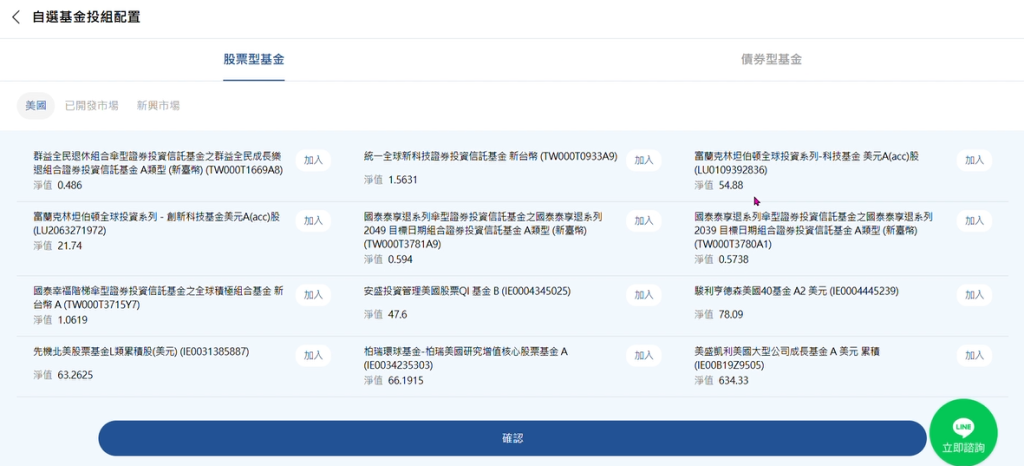Click fund name 安盛投資管理美國股票QI 基金 B

click(x=466, y=290)
